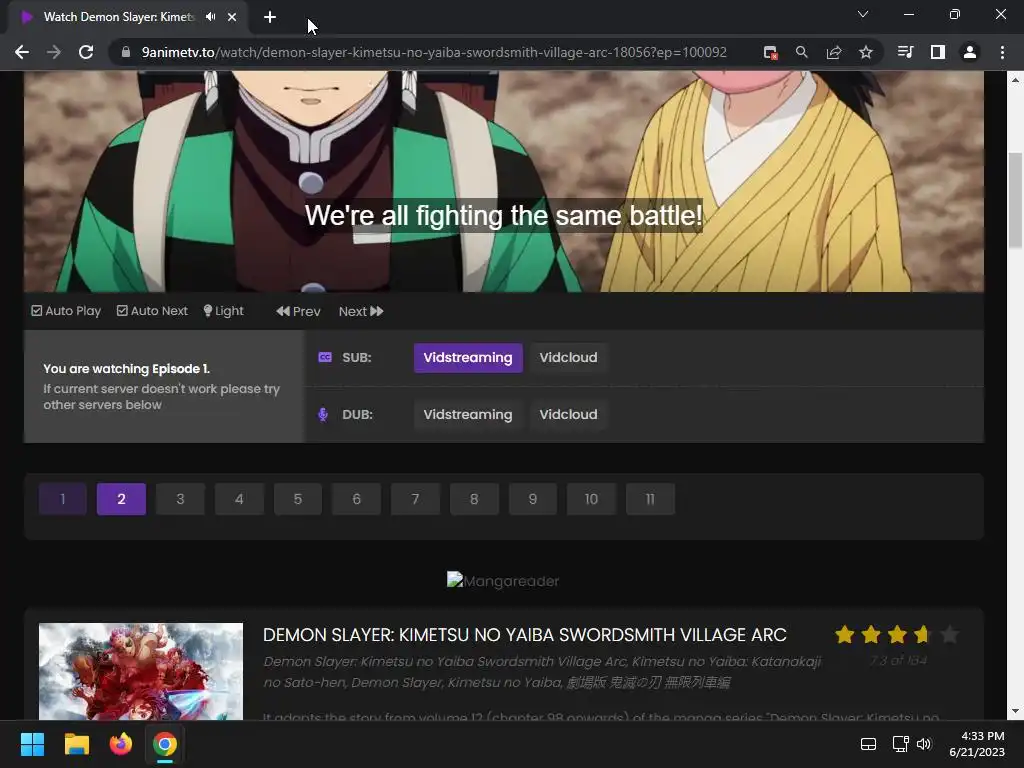The image size is (1024, 768).
Task: Mute the tab via the speaker icon
Action: [x=210, y=17]
